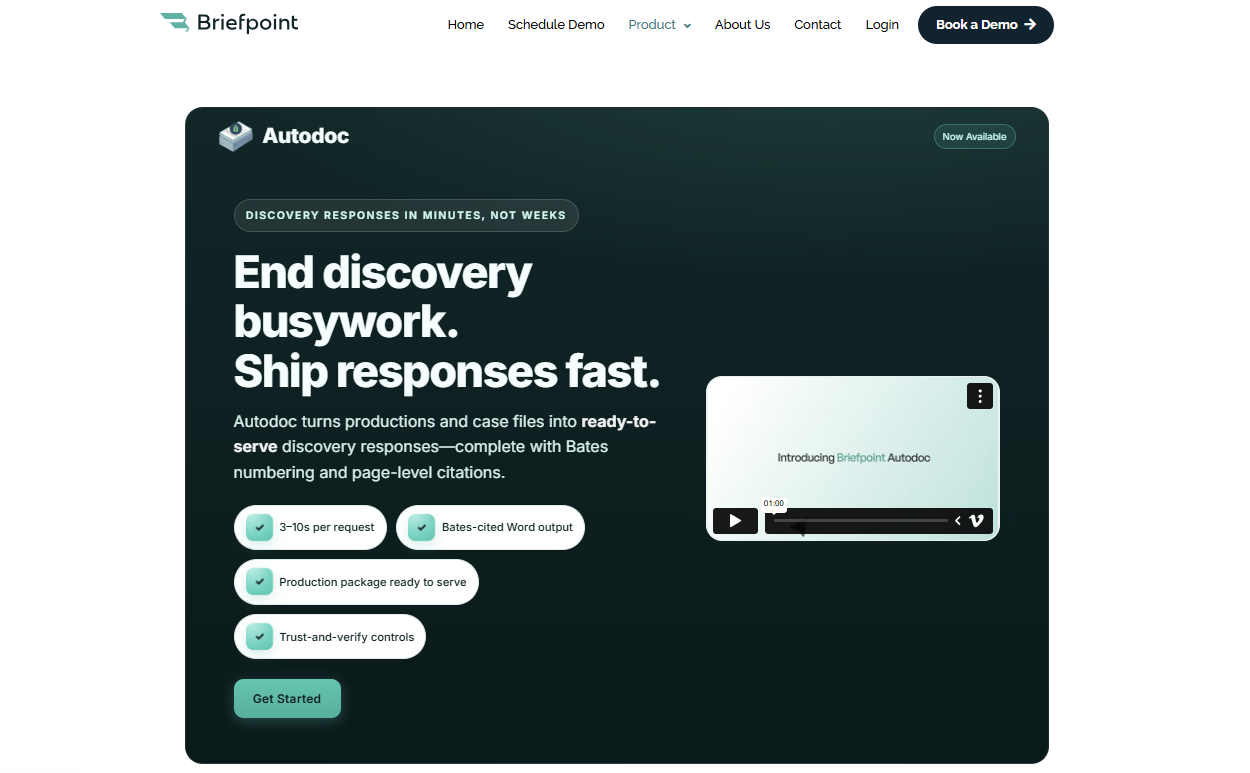Toggle the Production package ready checkmark

point(259,581)
